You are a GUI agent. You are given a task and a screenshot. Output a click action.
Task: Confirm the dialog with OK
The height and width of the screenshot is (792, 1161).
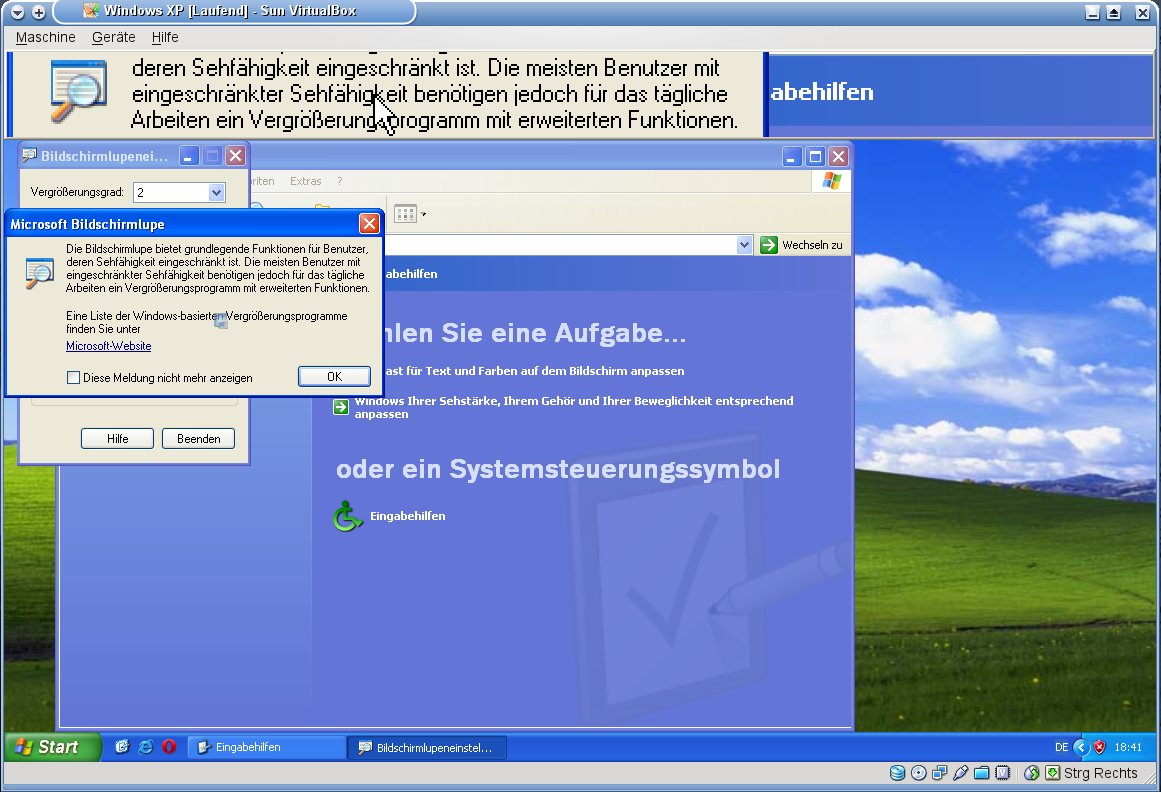click(x=334, y=376)
